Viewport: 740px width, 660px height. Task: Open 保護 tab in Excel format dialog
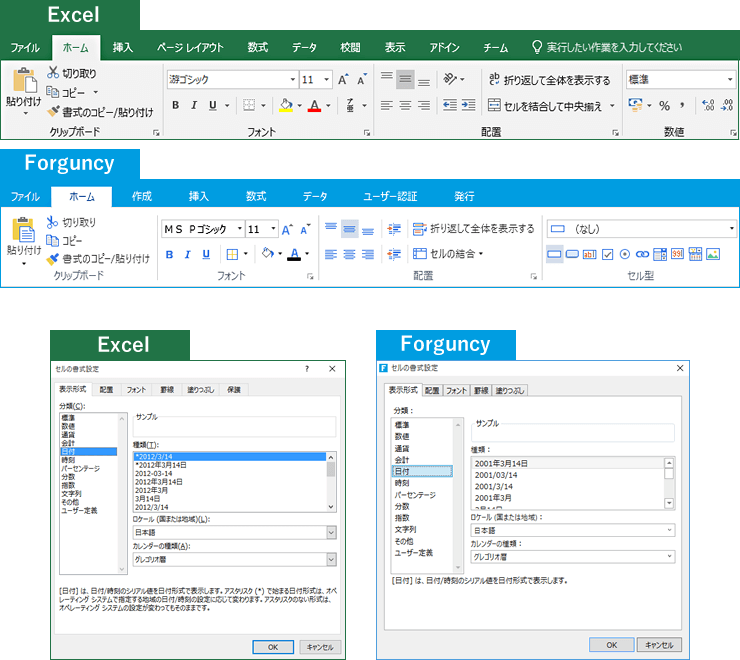click(x=234, y=389)
